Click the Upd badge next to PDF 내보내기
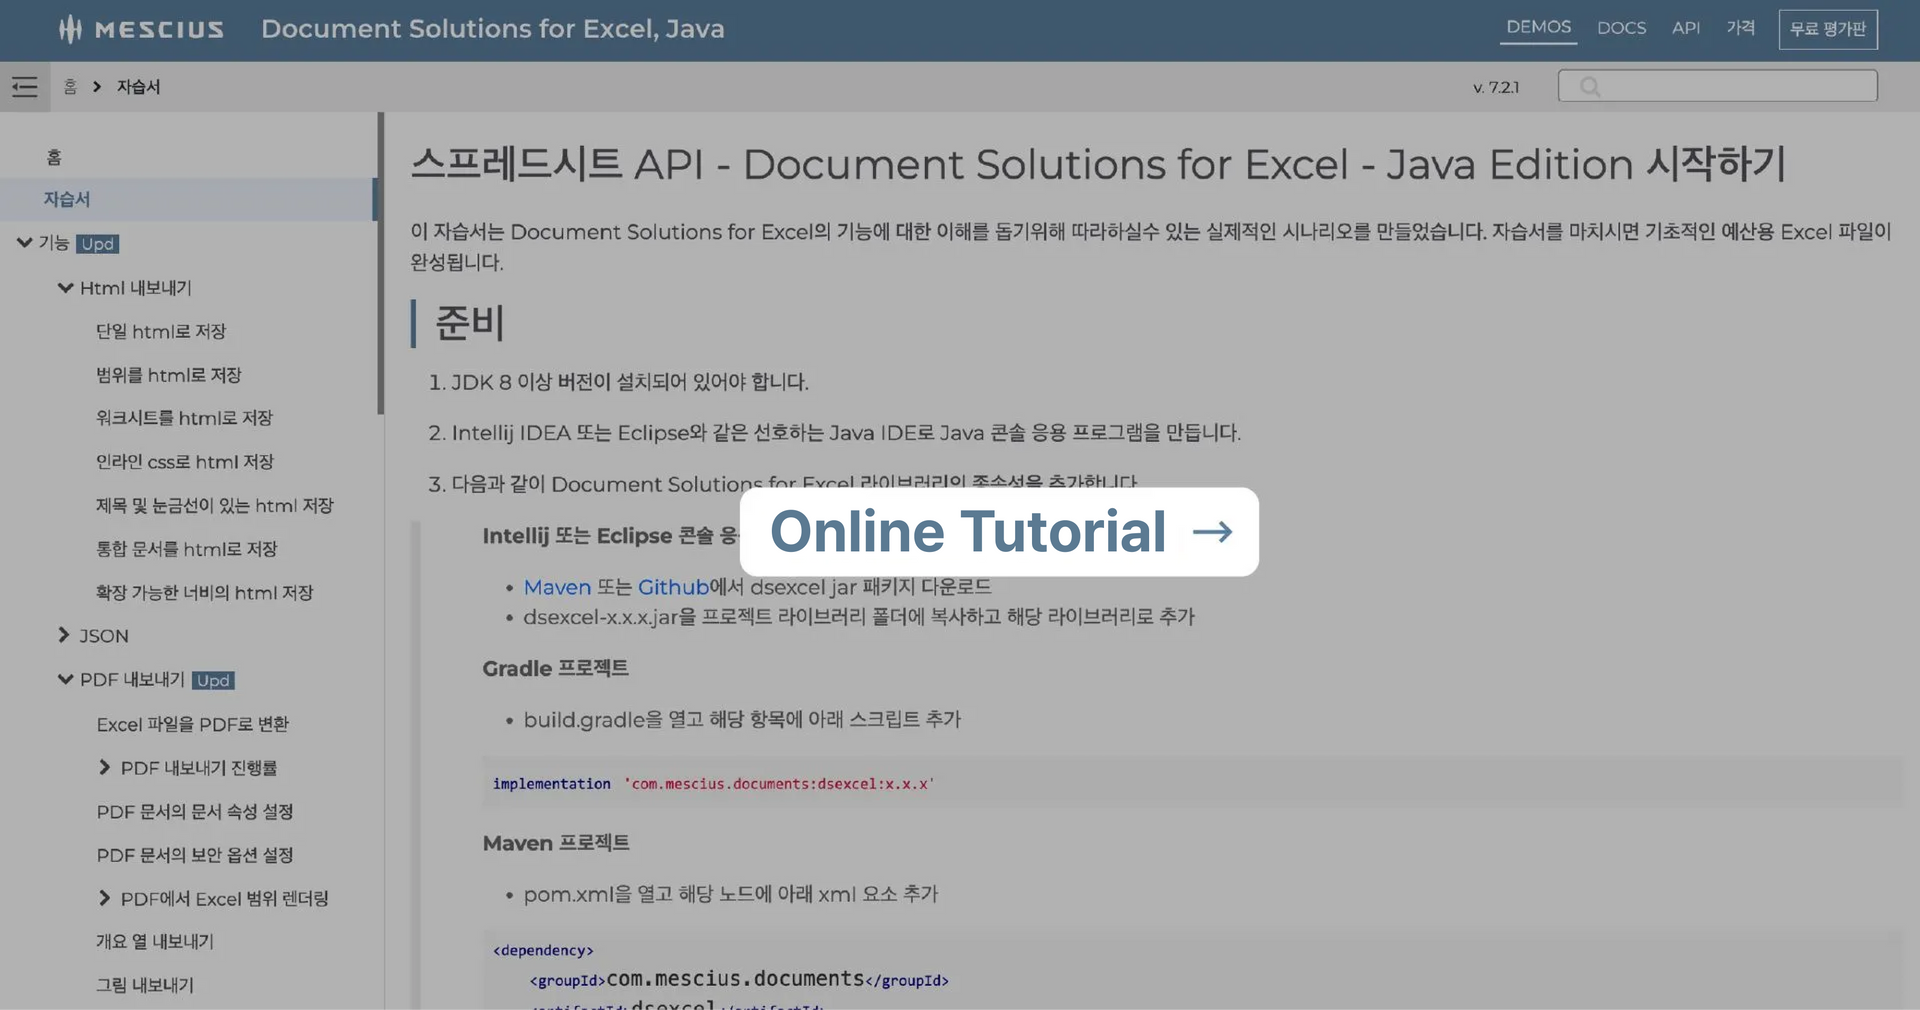 point(213,681)
